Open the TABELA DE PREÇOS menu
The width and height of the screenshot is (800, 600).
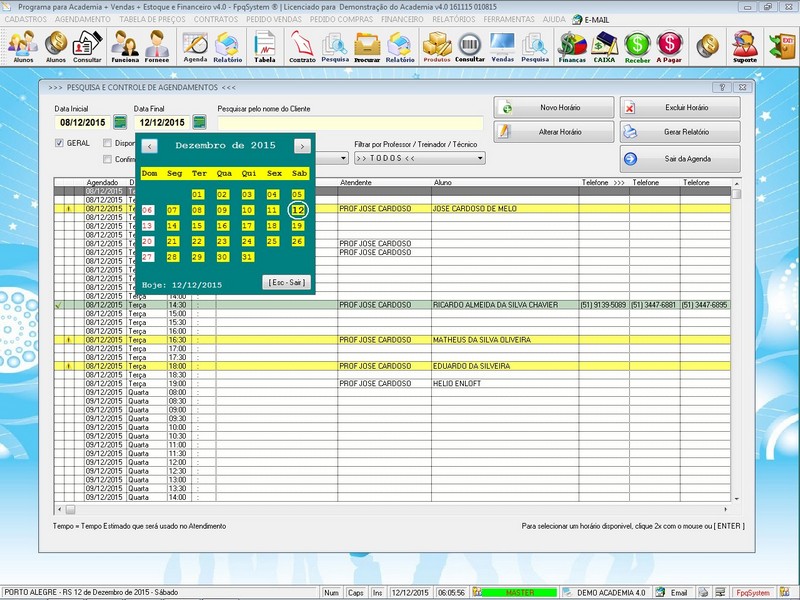153,19
